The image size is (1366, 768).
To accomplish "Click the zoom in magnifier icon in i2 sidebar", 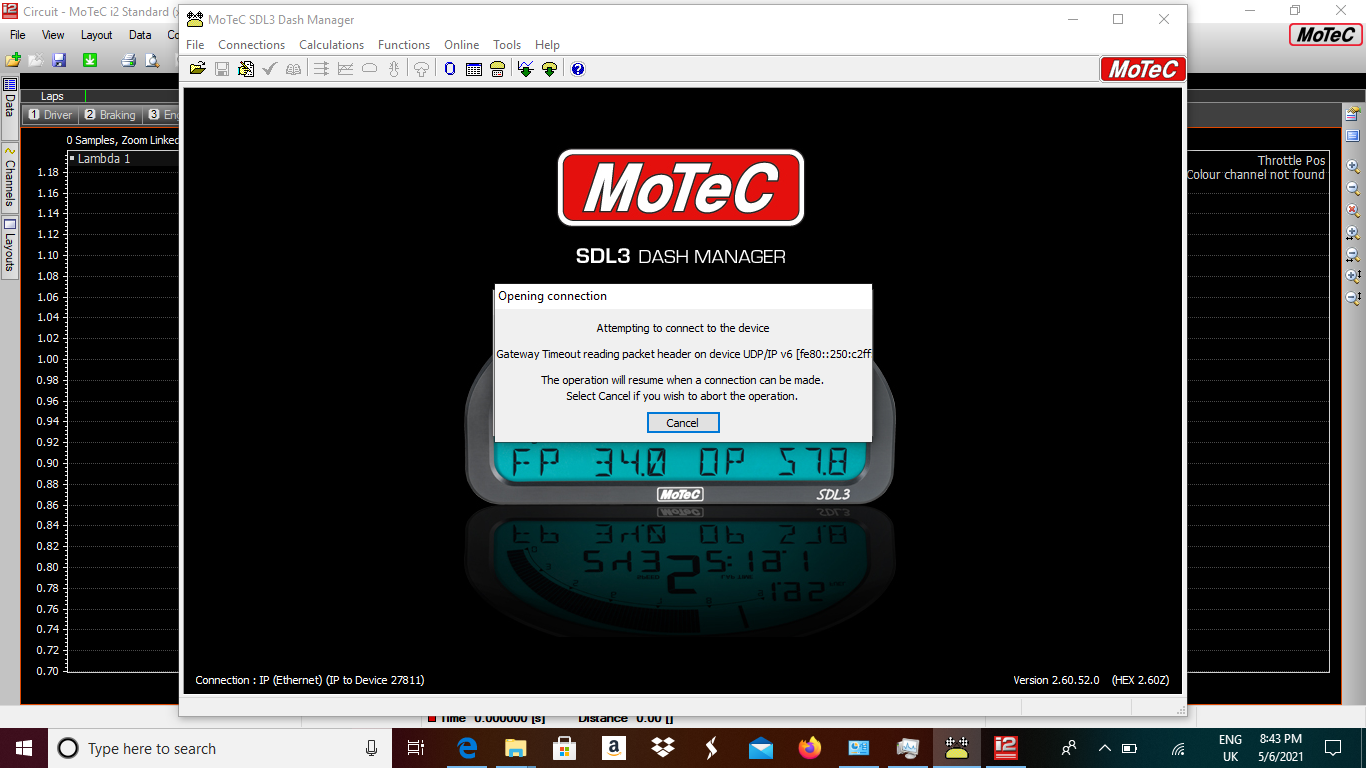I will tap(1353, 167).
